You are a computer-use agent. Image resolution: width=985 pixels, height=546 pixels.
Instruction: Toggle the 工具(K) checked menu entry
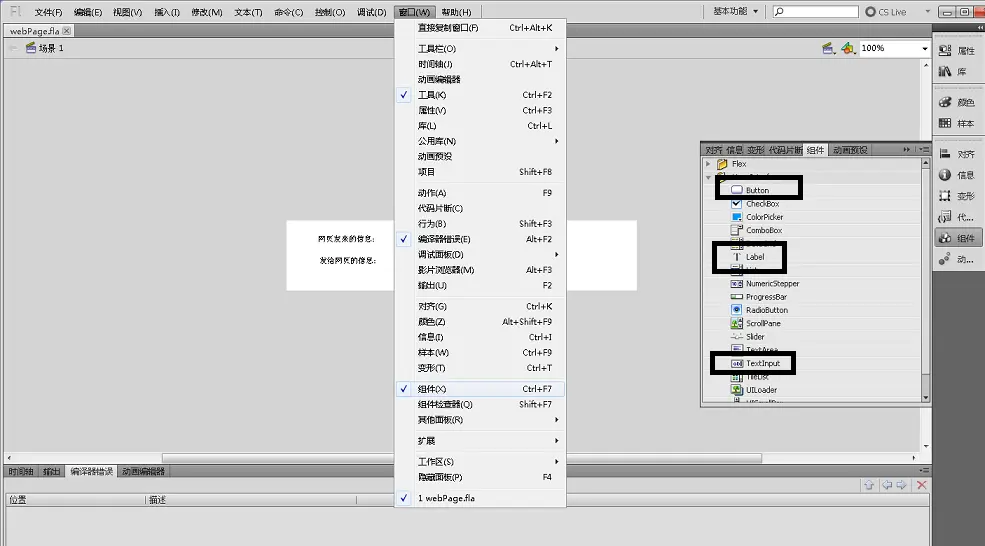click(x=481, y=95)
